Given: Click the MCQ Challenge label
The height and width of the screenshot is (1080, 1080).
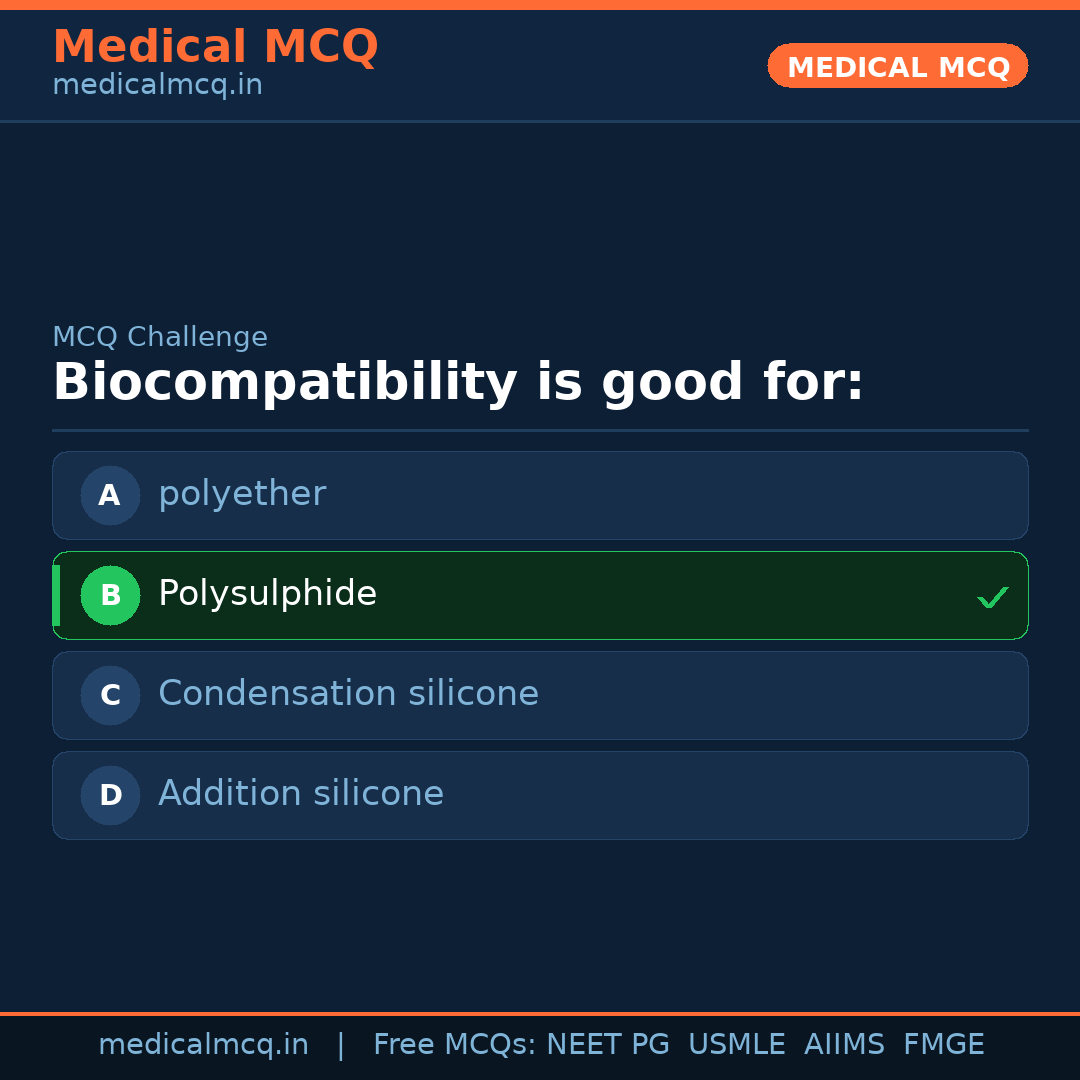Looking at the screenshot, I should (160, 337).
